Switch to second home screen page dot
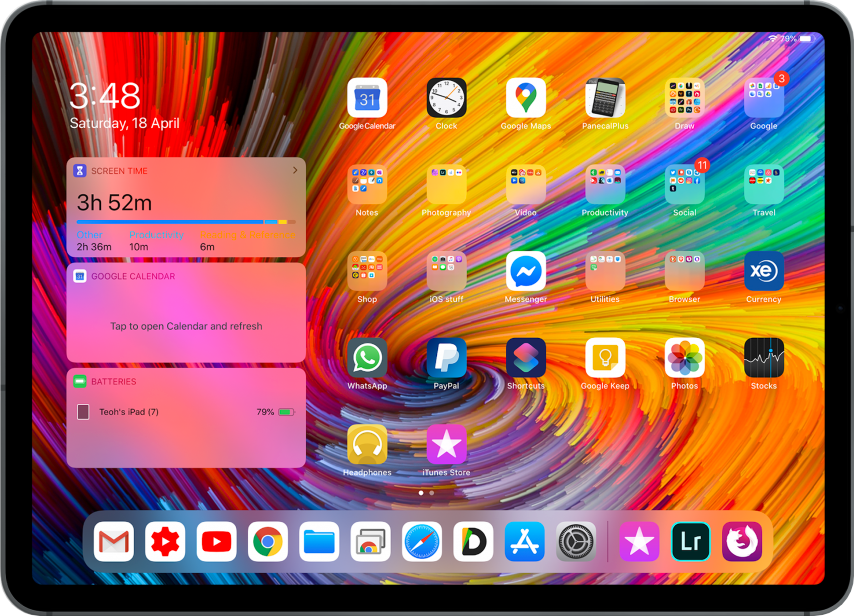Image resolution: width=854 pixels, height=616 pixels. (431, 493)
